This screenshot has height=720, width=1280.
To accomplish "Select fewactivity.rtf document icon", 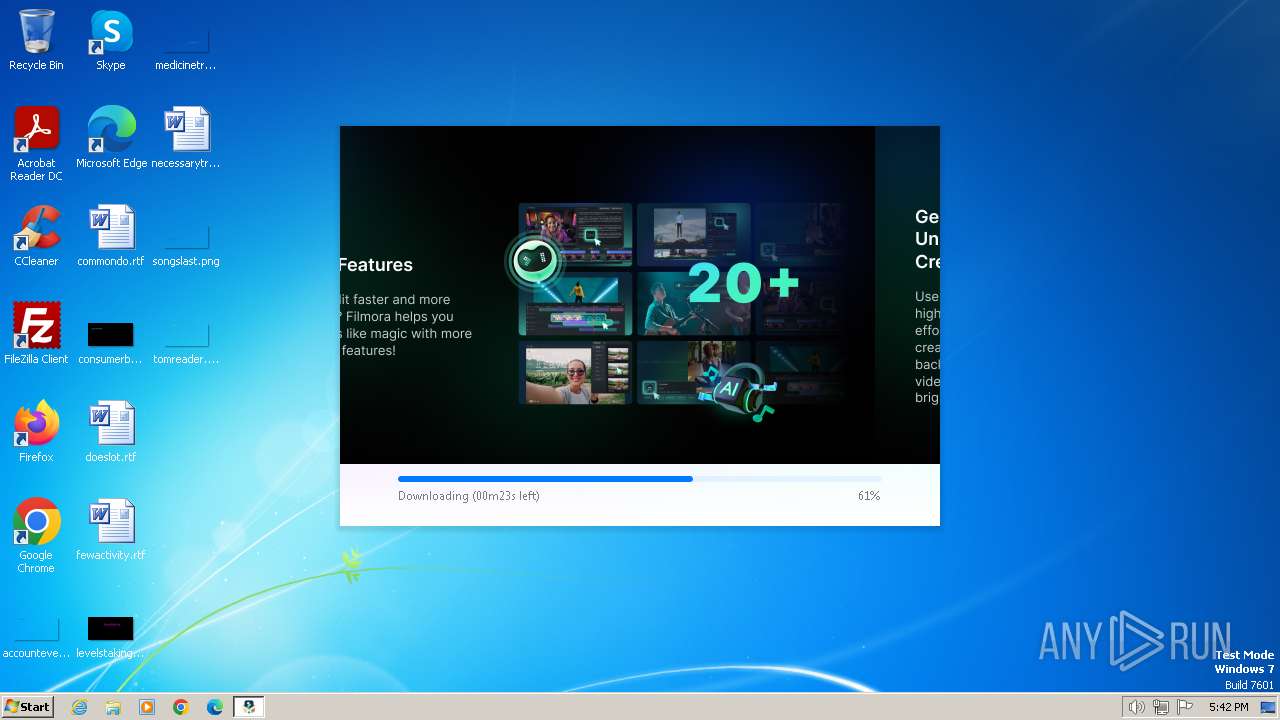I will coord(110,530).
